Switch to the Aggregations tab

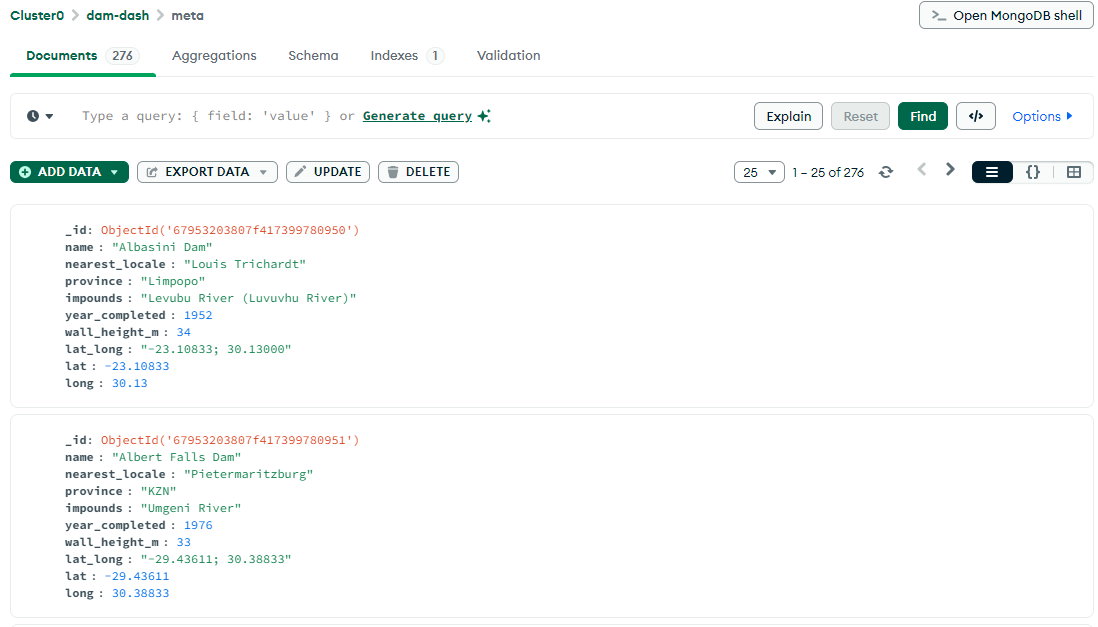click(x=214, y=55)
